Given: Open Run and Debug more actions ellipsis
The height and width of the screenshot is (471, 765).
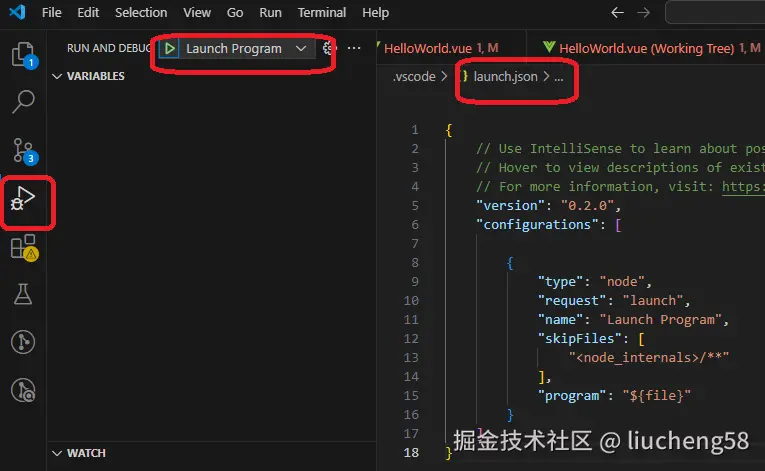Looking at the screenshot, I should point(354,48).
